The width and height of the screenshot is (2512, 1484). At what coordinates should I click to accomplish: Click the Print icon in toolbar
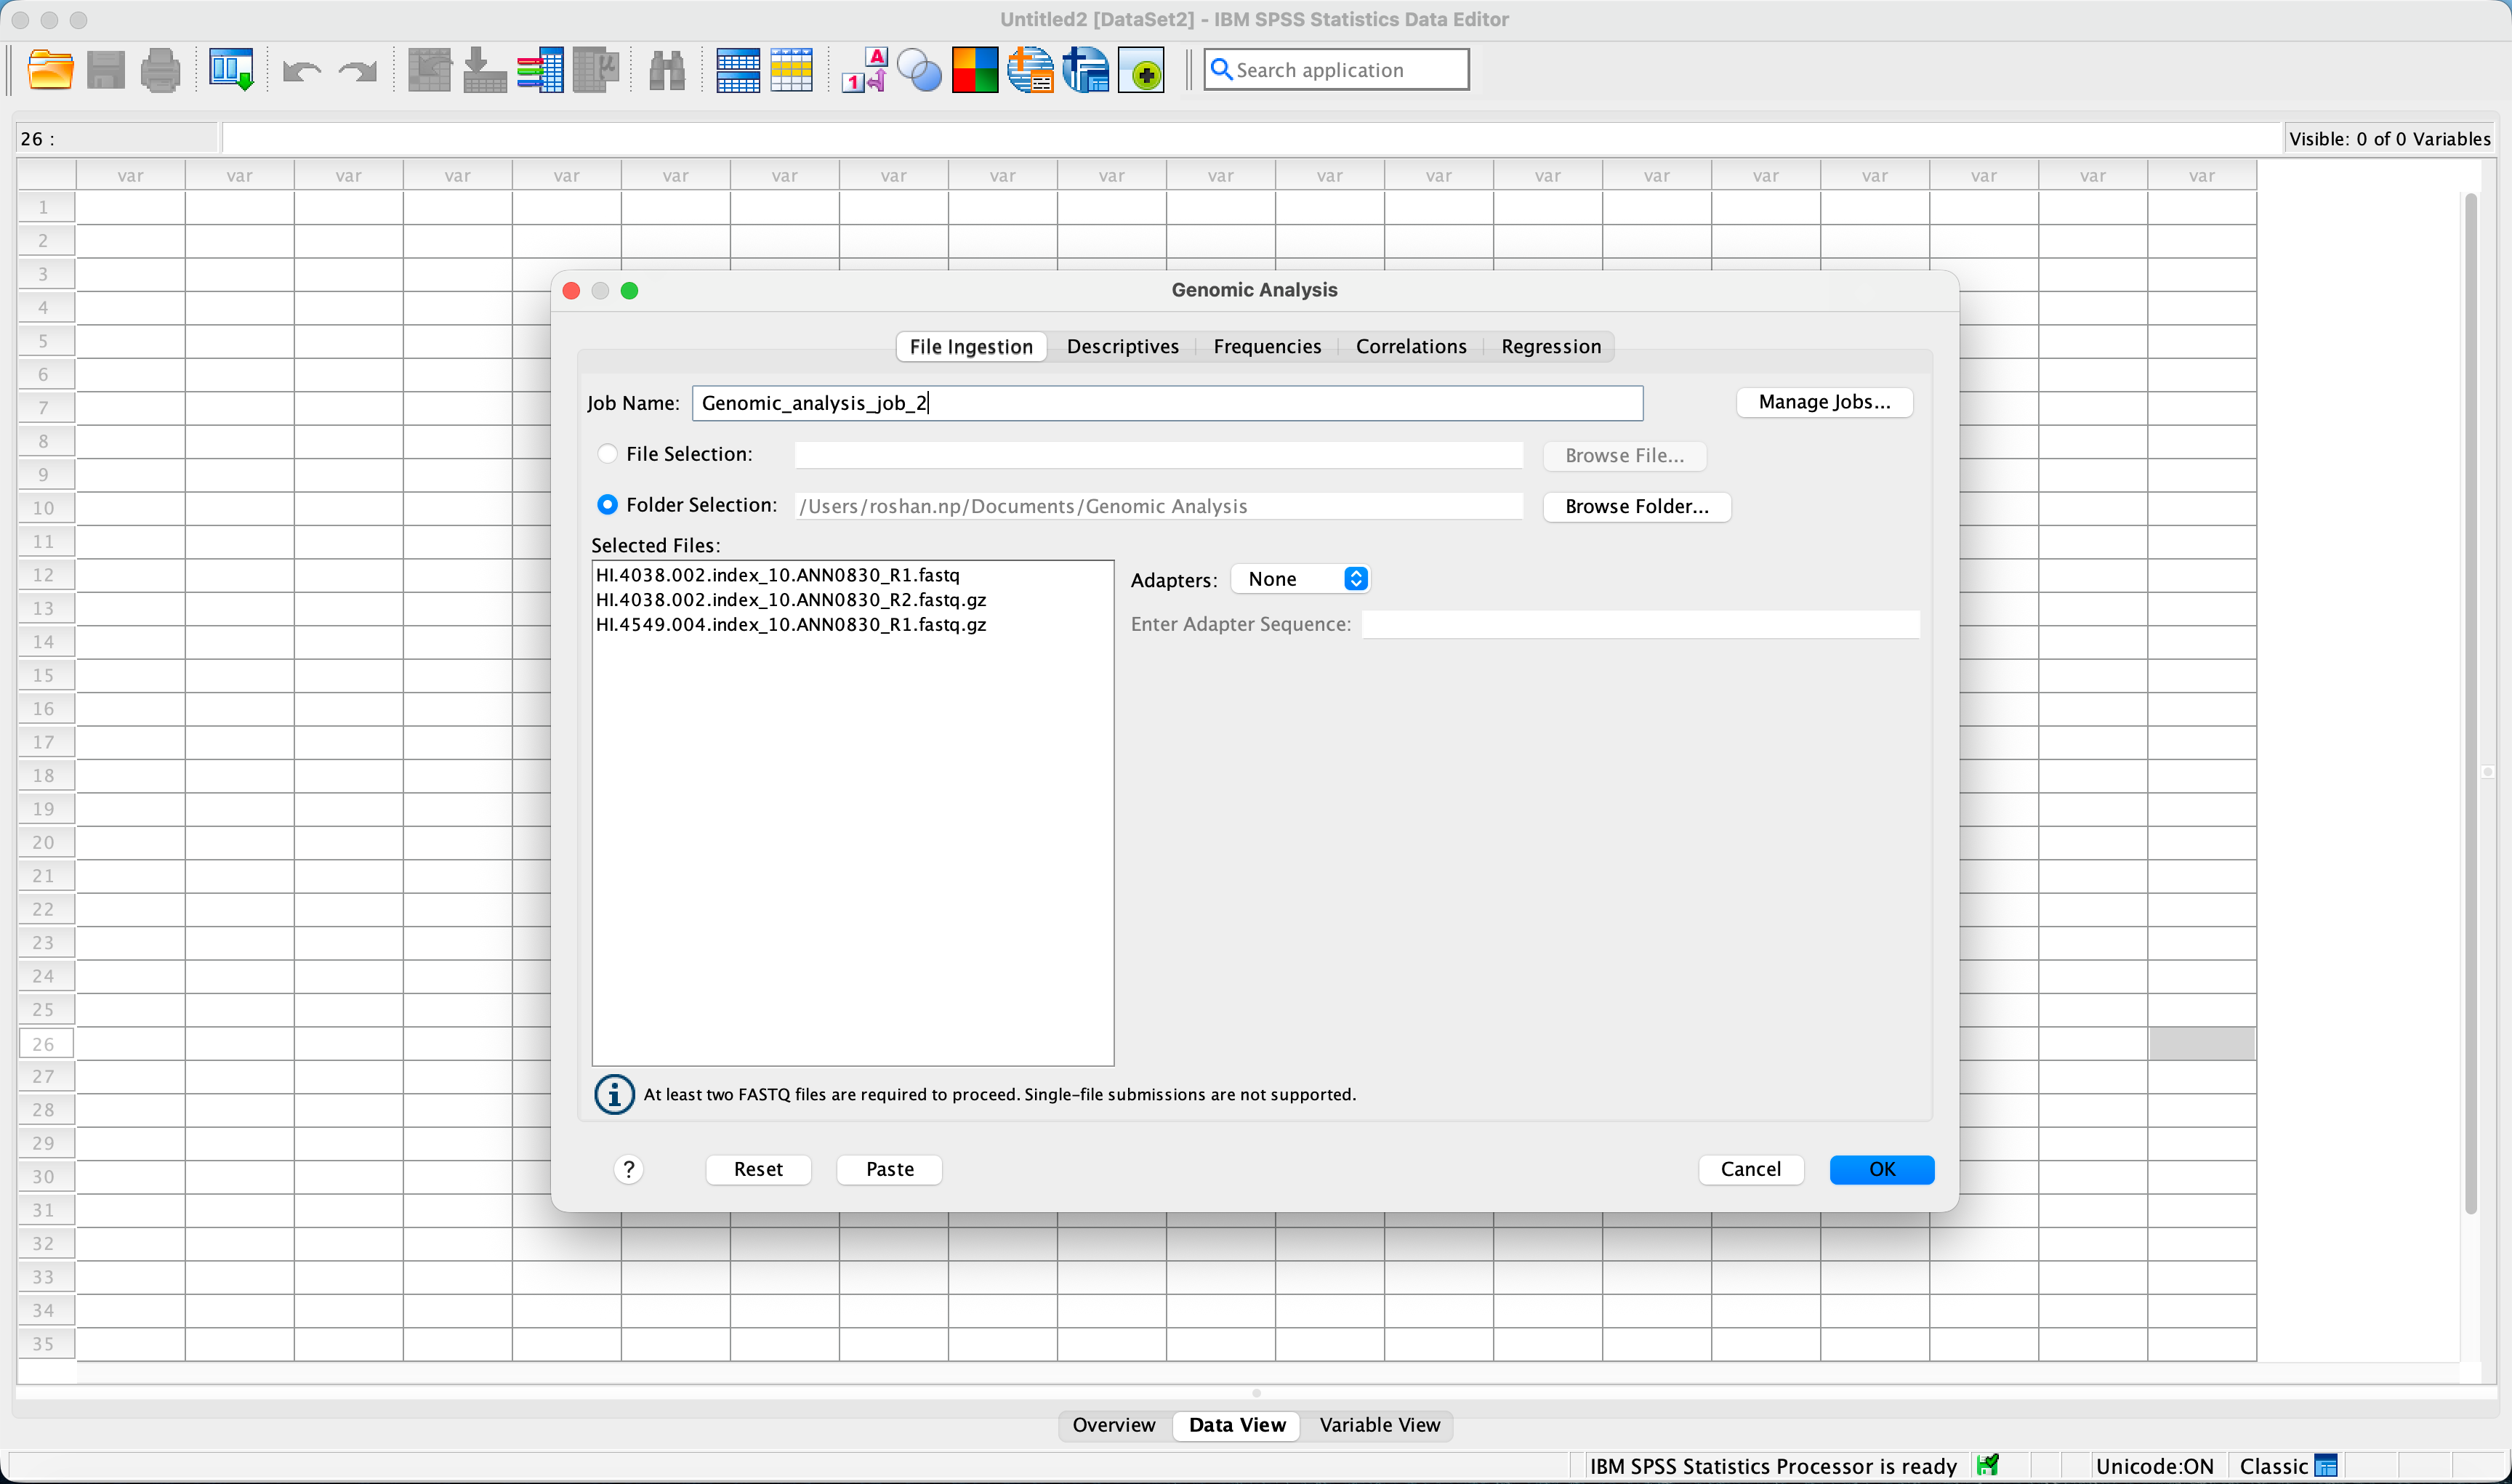(160, 70)
